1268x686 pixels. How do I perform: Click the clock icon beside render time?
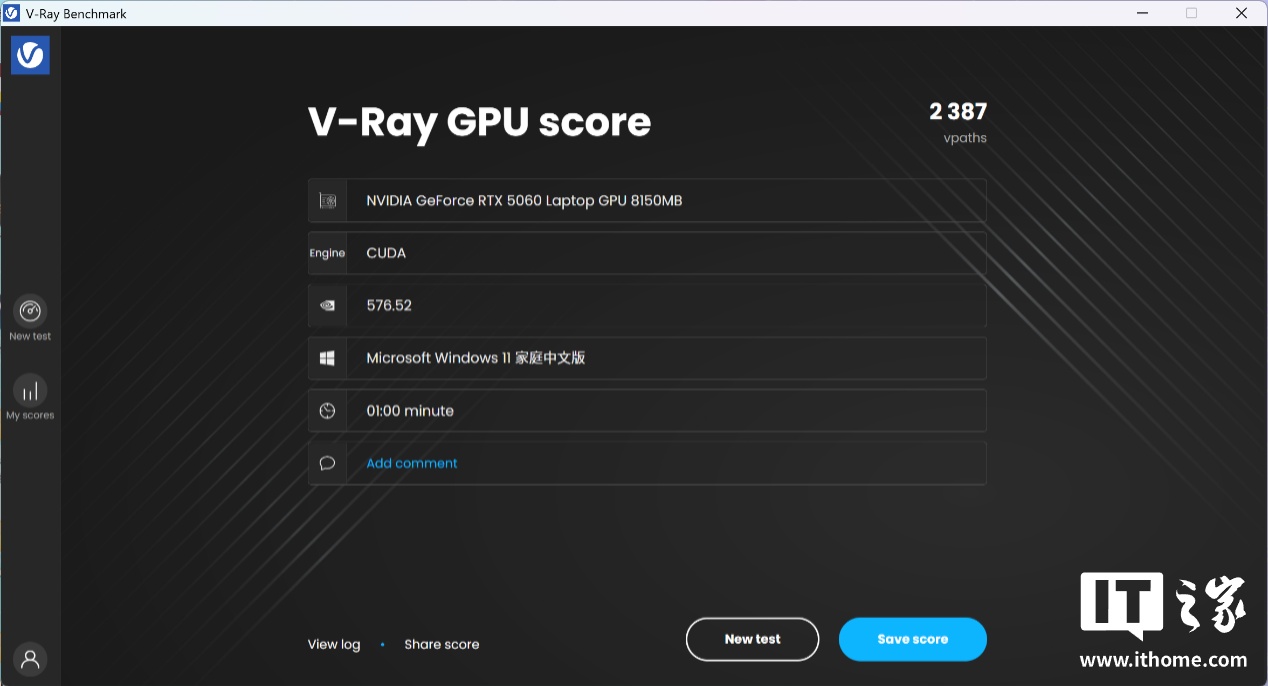point(327,411)
